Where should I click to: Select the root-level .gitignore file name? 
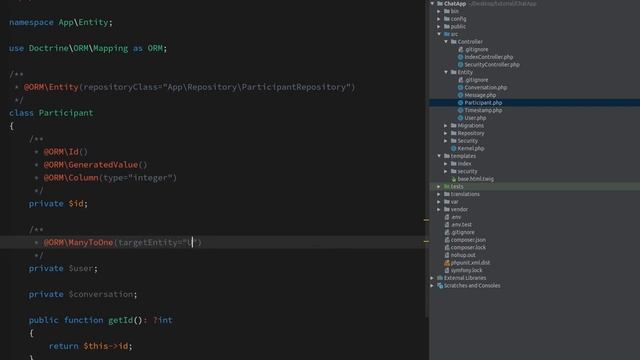pyautogui.click(x=463, y=232)
